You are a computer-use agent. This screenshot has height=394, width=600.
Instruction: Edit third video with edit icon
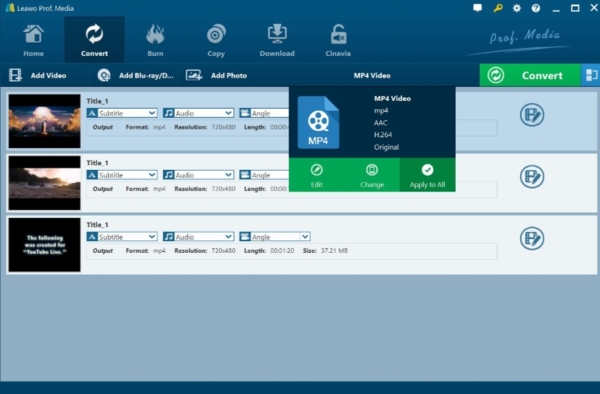point(532,238)
